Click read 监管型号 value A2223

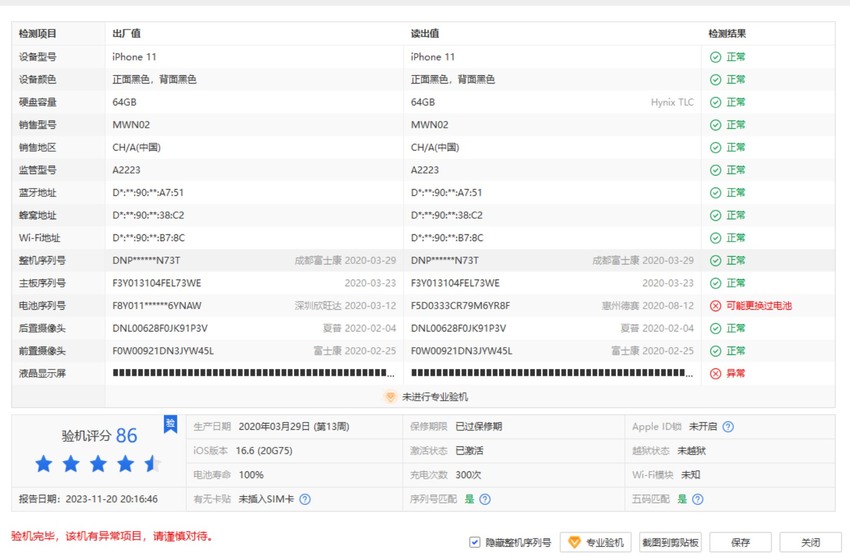pyautogui.click(x=424, y=170)
